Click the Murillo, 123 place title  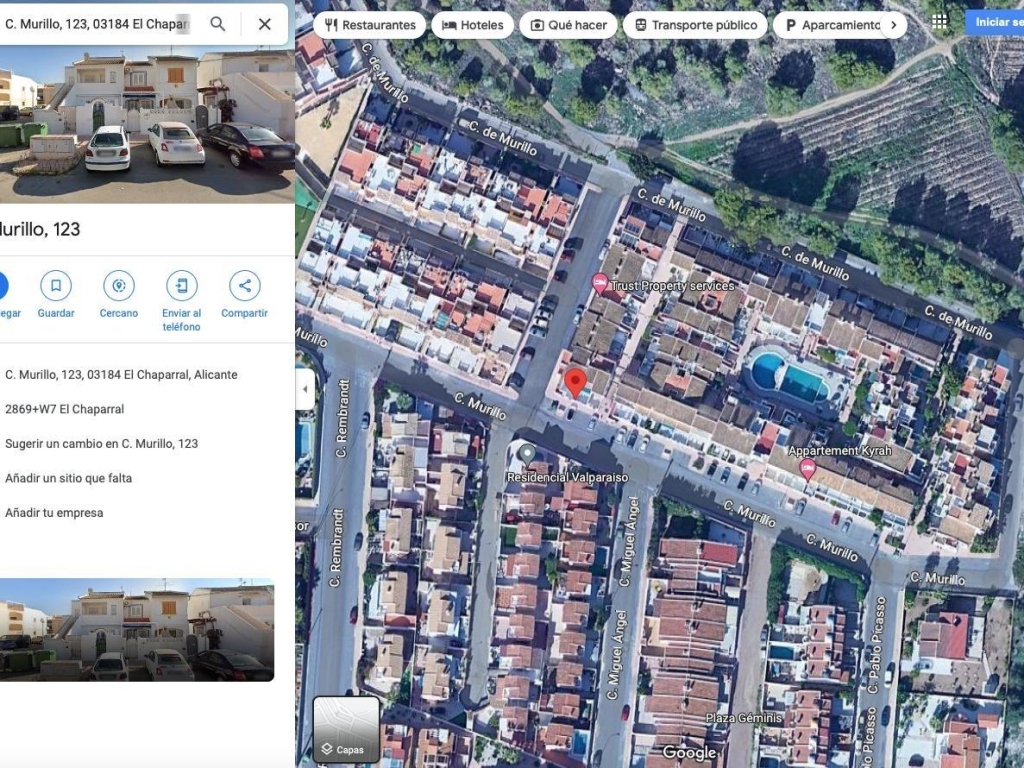point(40,229)
